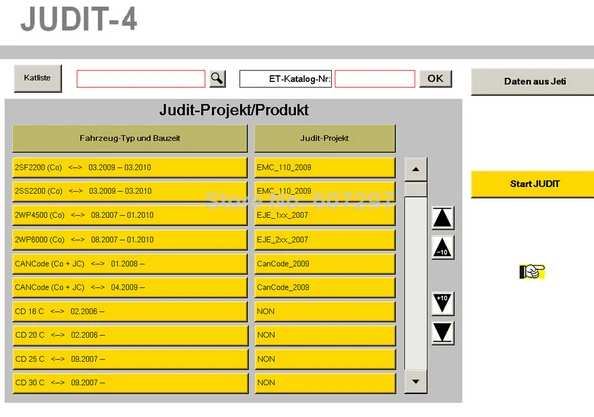
Task: Select CD 16 C vehicle row
Action: [x=130, y=311]
